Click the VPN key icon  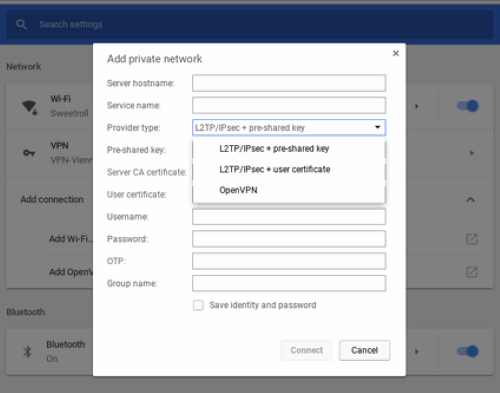click(29, 153)
